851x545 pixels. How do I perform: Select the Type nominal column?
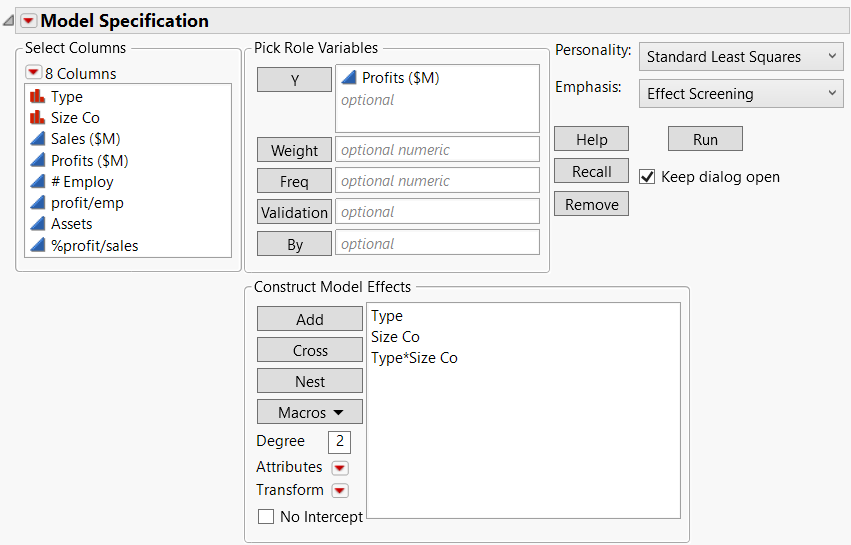pos(66,97)
